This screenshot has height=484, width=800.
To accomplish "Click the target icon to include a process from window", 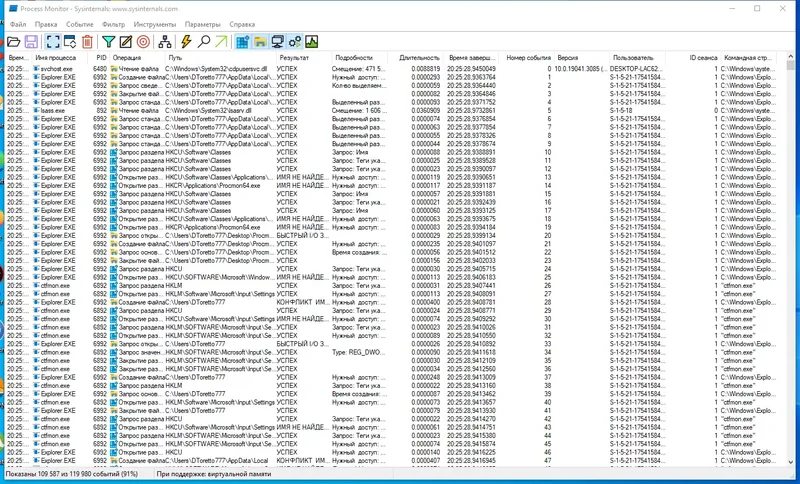I will 144,42.
